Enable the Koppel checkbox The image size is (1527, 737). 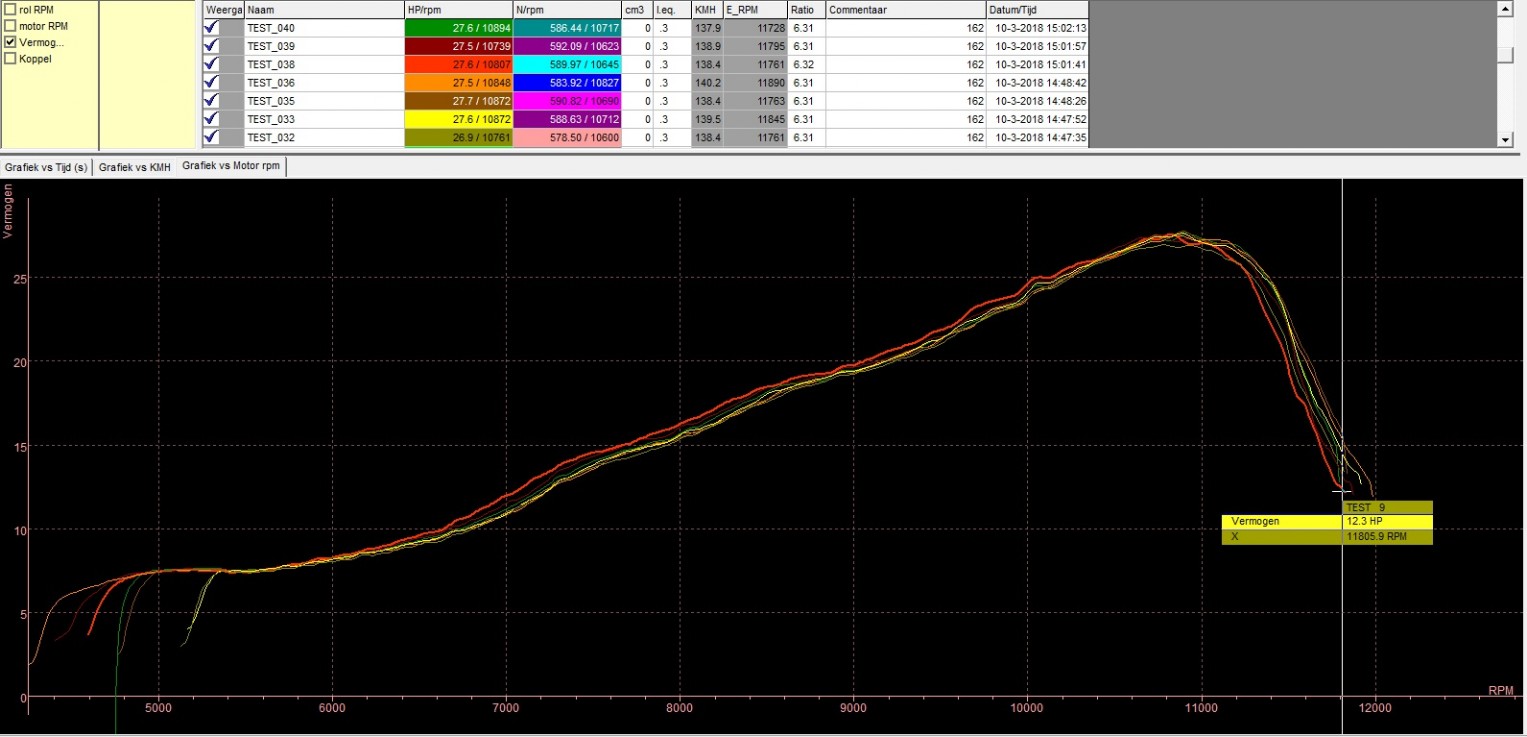pyautogui.click(x=10, y=59)
